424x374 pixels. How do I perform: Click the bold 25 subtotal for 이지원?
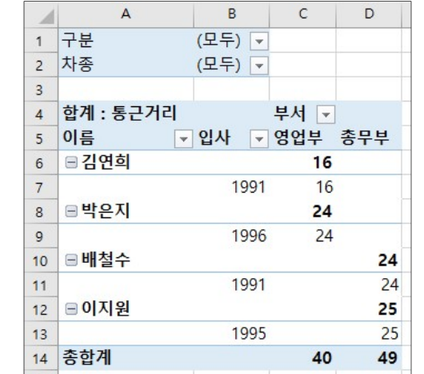[x=369, y=309]
